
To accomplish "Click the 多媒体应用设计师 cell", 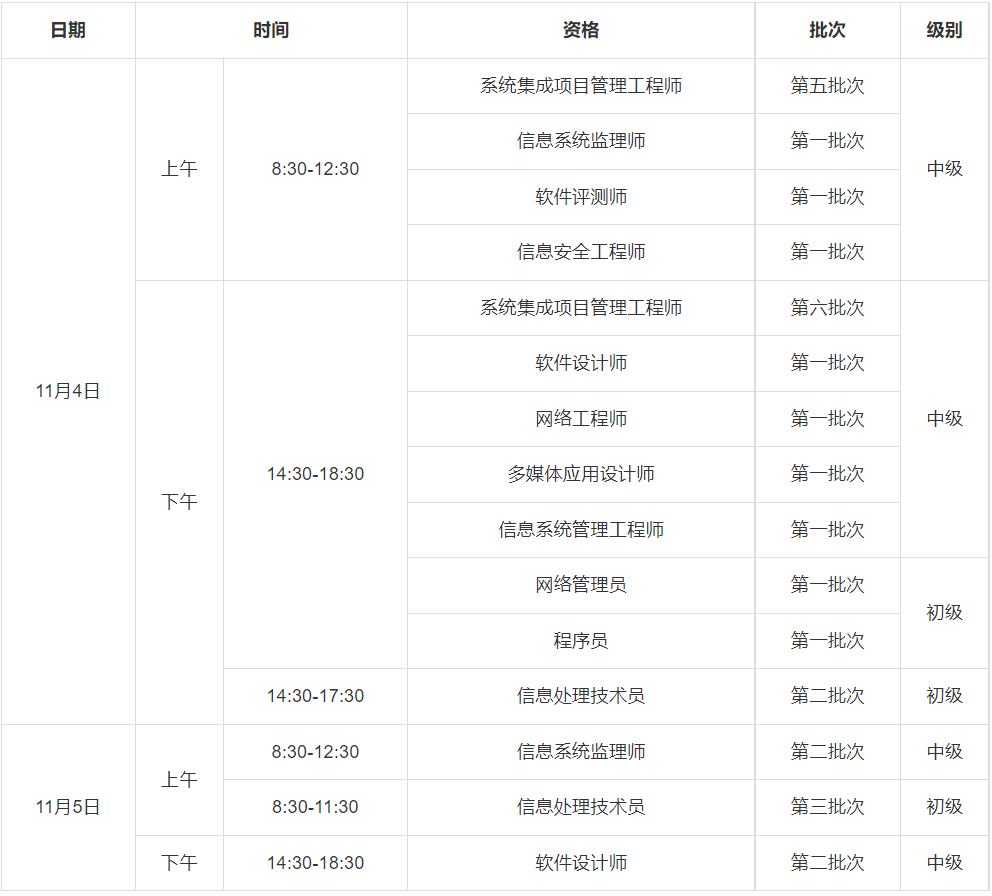I will (x=581, y=474).
